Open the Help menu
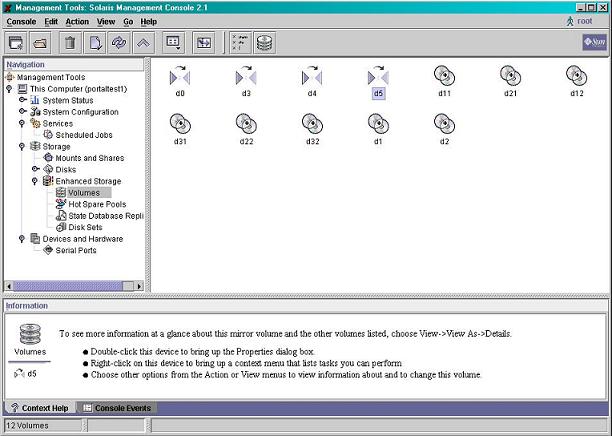612x436 pixels. (x=148, y=22)
